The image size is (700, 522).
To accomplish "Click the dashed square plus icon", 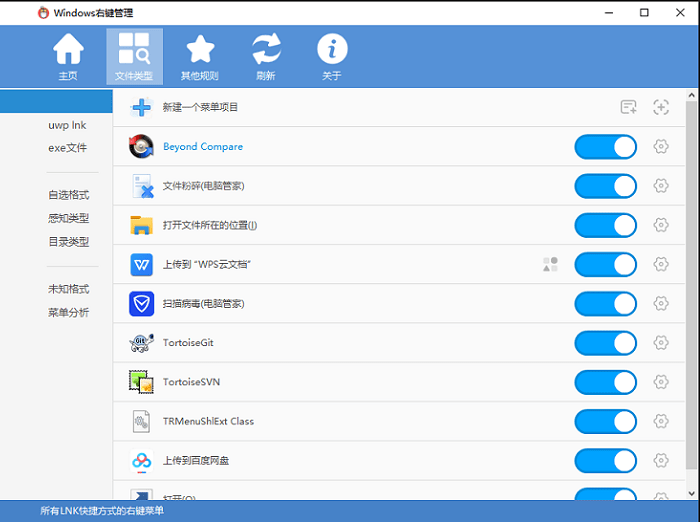I will point(661,107).
